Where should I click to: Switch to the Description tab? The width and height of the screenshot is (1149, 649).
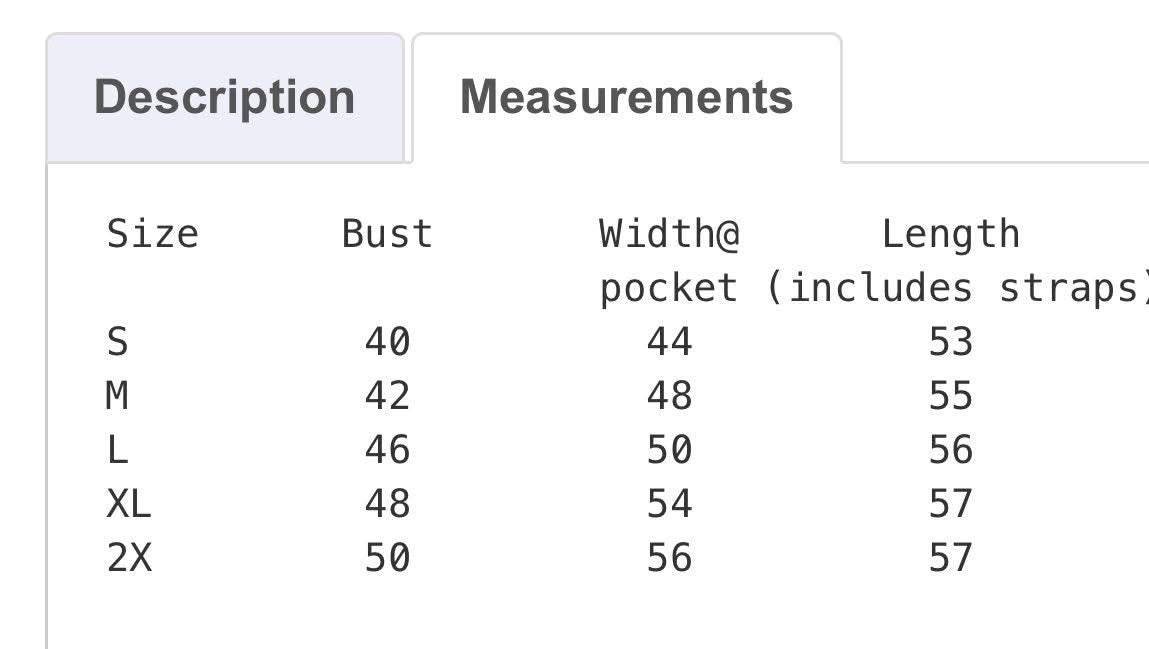pyautogui.click(x=224, y=97)
